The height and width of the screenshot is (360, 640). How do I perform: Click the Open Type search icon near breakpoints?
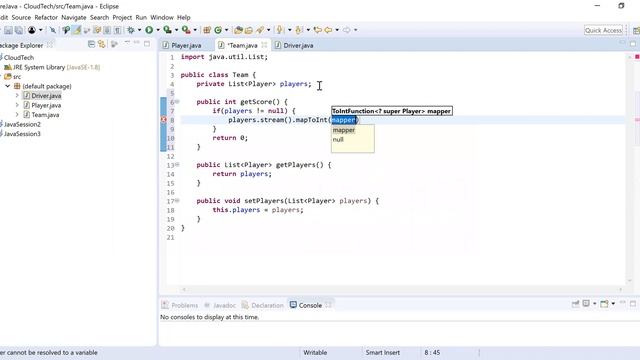(x=66, y=30)
